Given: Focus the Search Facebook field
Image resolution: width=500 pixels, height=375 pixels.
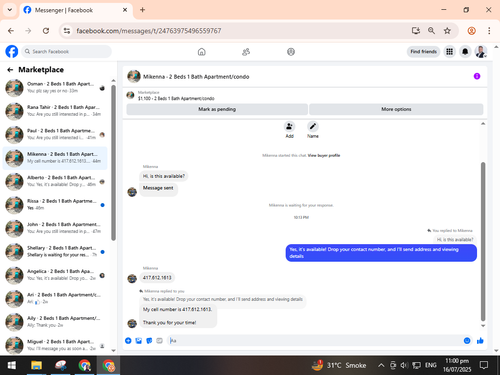Looking at the screenshot, I should point(67,52).
